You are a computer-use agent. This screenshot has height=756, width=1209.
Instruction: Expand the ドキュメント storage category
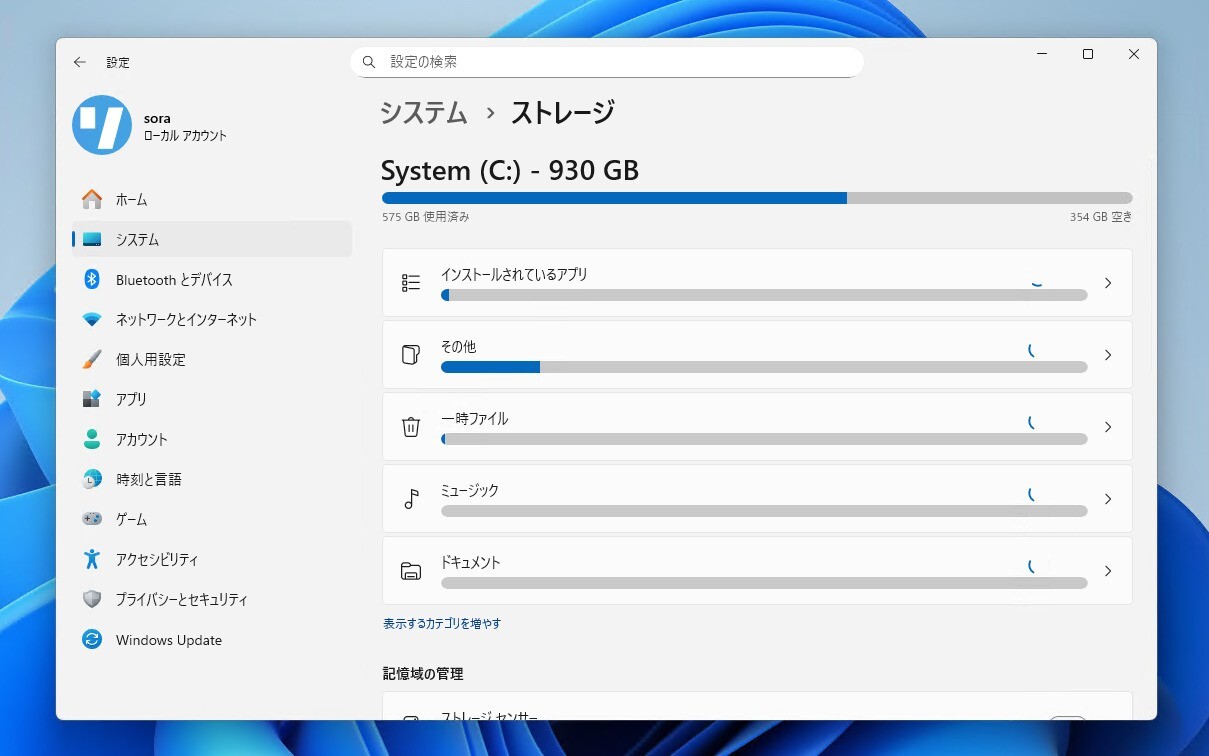(x=756, y=571)
